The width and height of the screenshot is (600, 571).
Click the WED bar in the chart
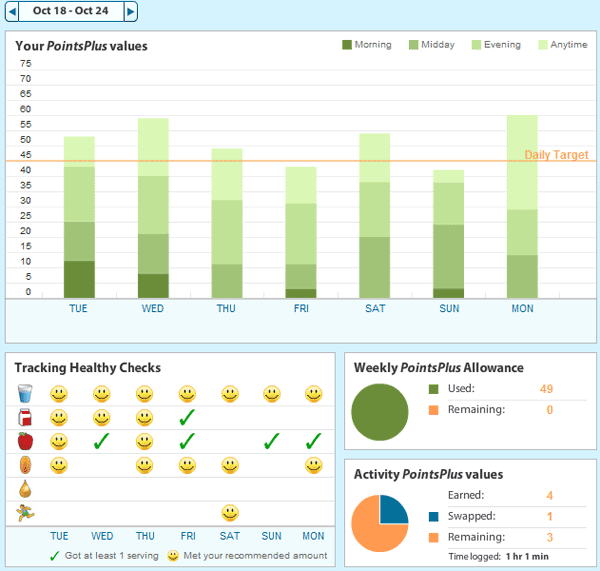(153, 208)
